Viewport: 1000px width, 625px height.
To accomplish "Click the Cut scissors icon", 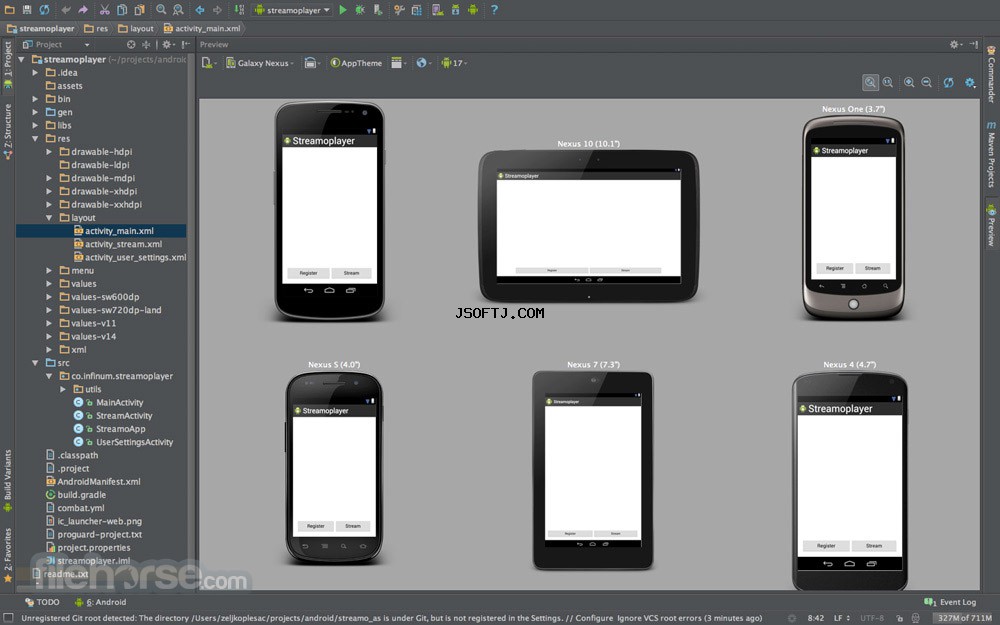I will [105, 10].
